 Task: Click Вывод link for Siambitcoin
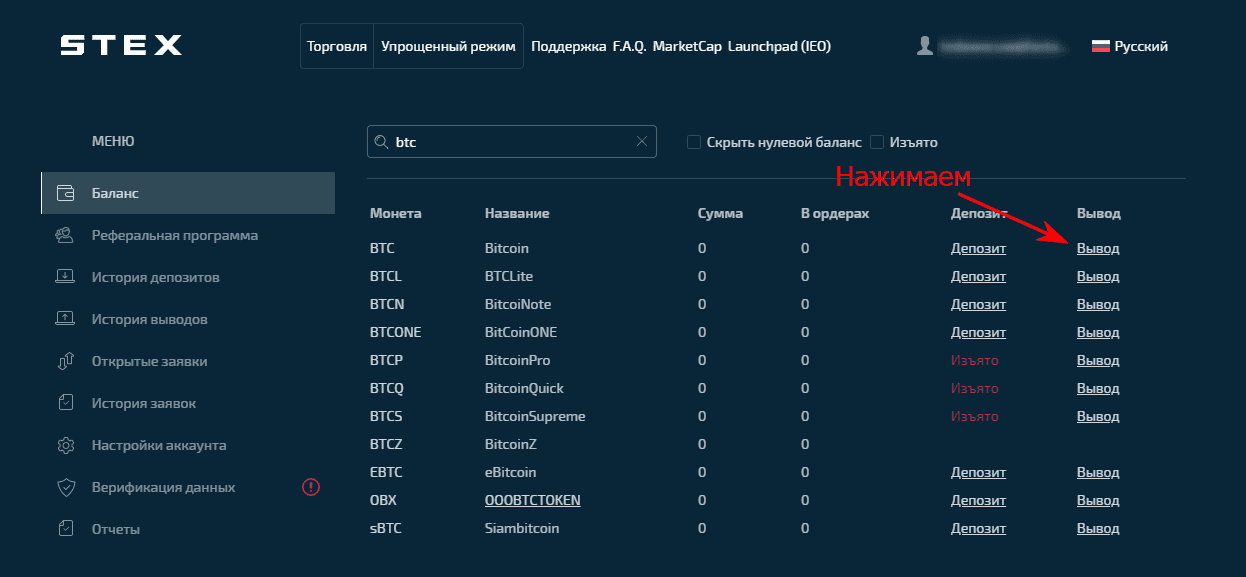coord(1098,528)
